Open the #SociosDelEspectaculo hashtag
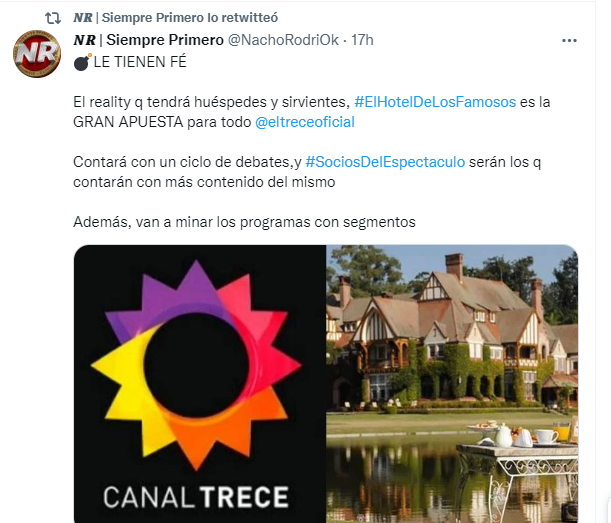This screenshot has height=523, width=611. pos(385,162)
